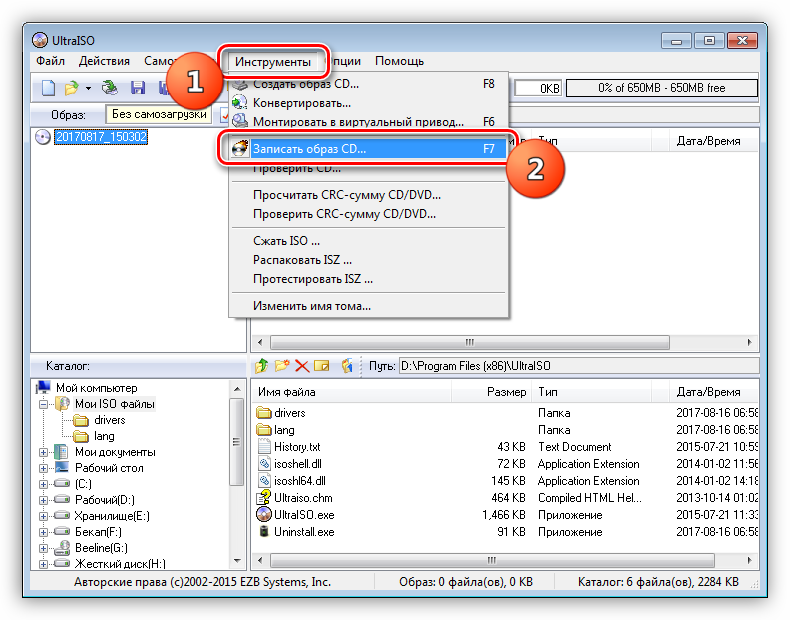Click the isoshl64.dll file icon
Image resolution: width=790 pixels, height=620 pixels.
[264, 480]
